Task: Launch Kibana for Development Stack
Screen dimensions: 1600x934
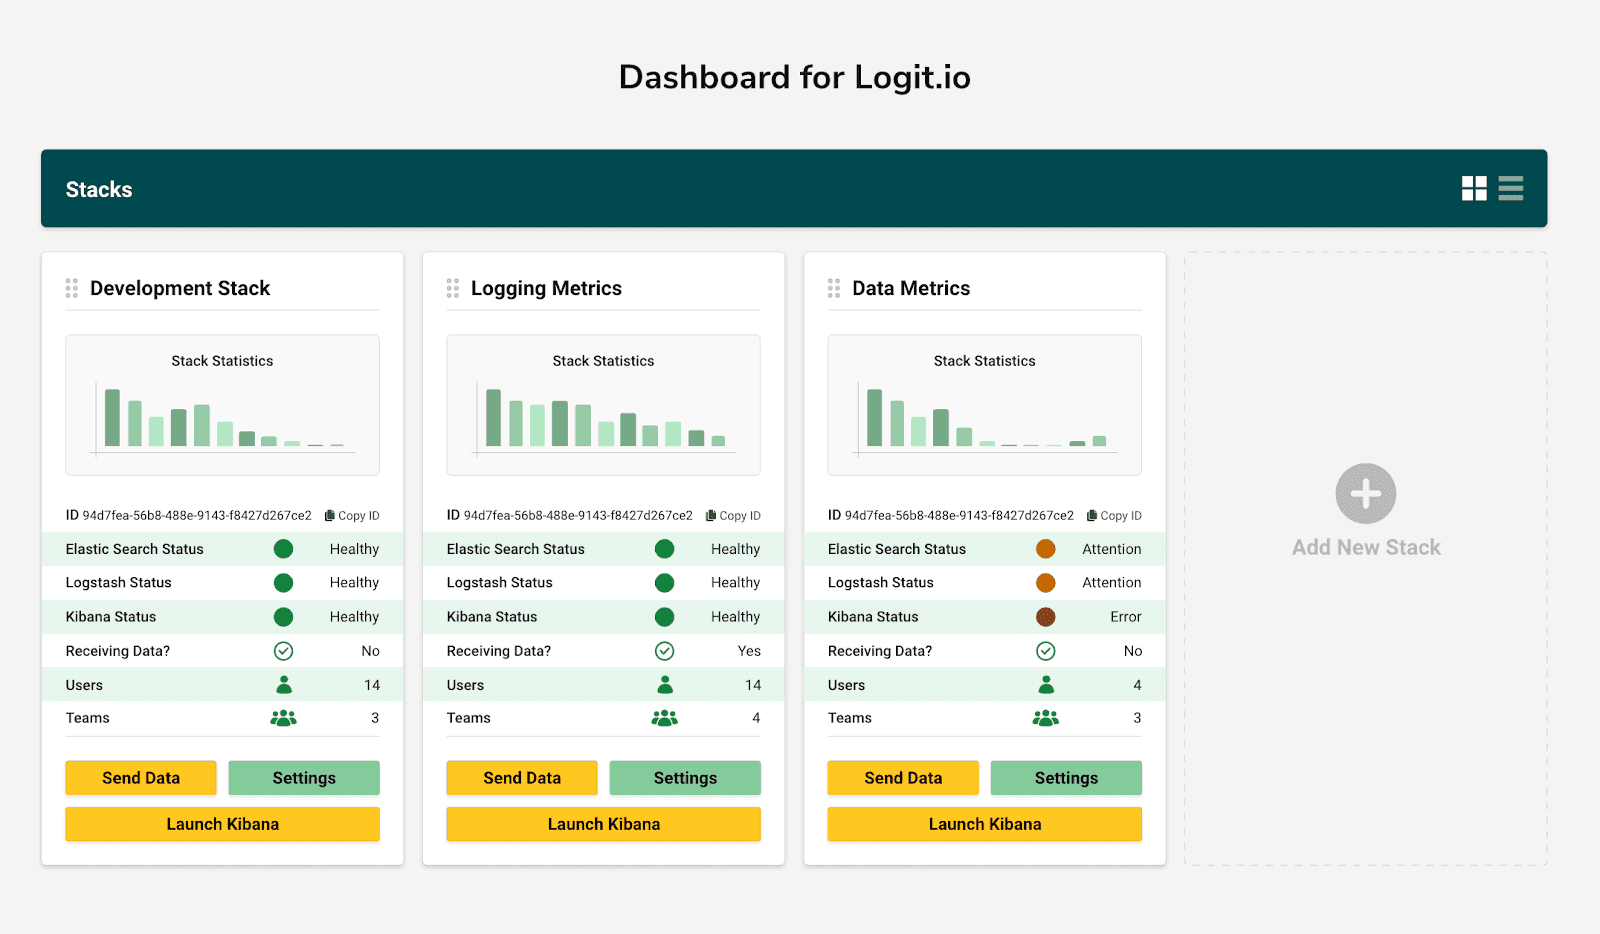Action: click(221, 823)
